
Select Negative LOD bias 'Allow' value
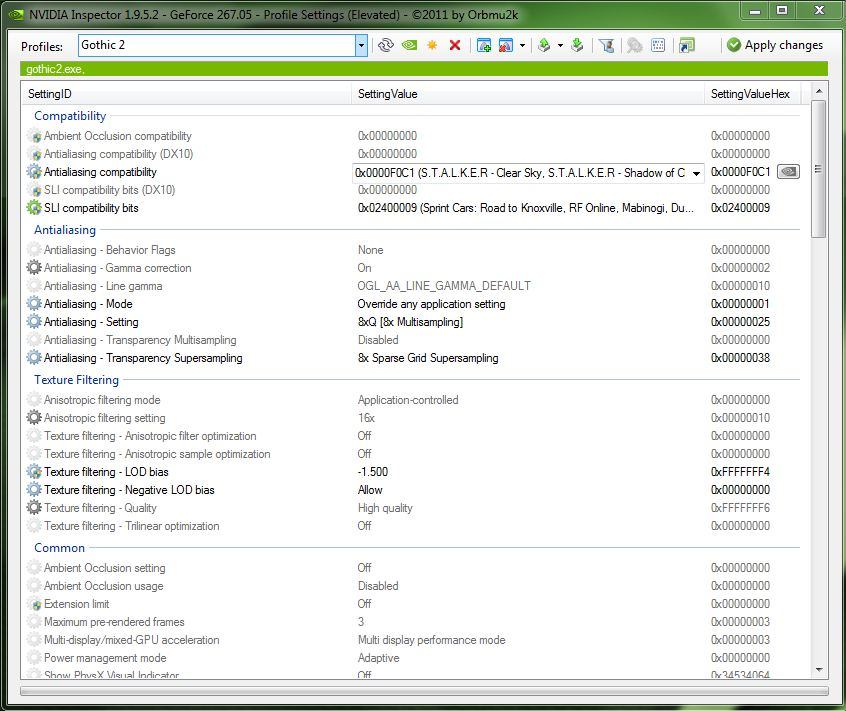tap(370, 490)
